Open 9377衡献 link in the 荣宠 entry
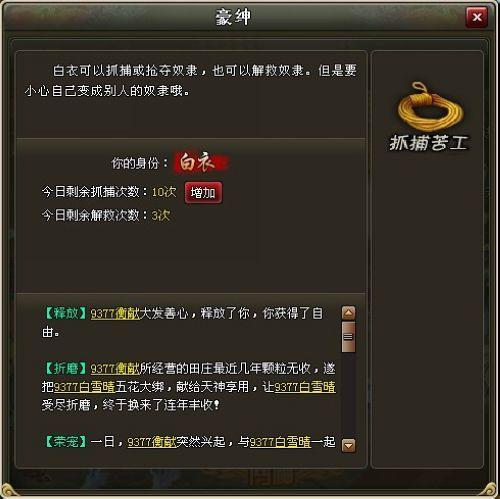Screen dimensions: 500x499 pos(152,442)
